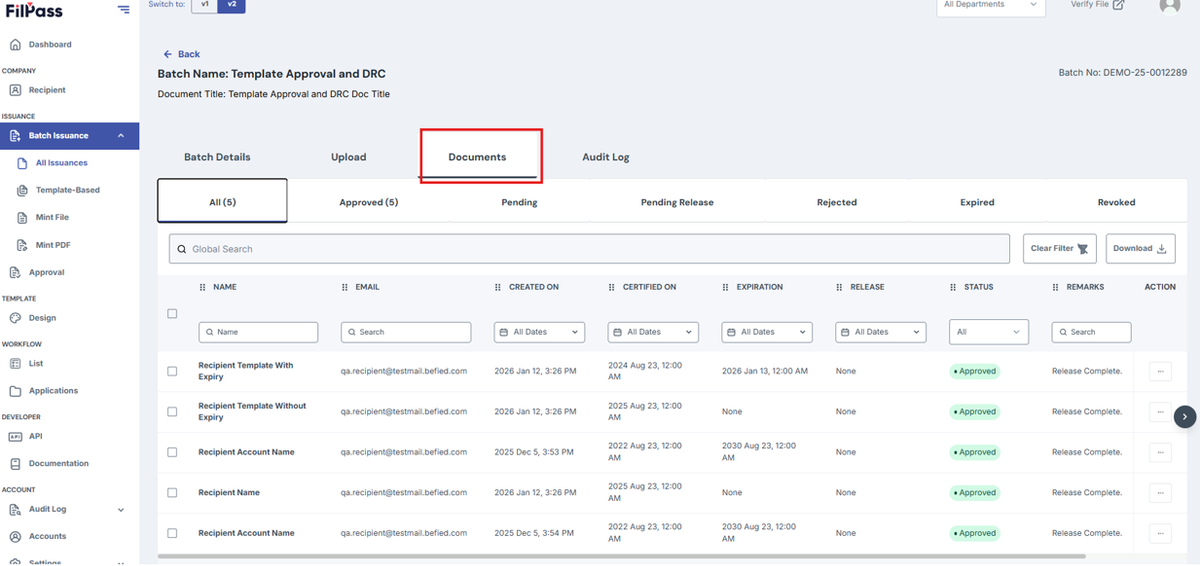Image resolution: width=1200 pixels, height=566 pixels.
Task: Filter by Revoked documents
Action: (1116, 202)
